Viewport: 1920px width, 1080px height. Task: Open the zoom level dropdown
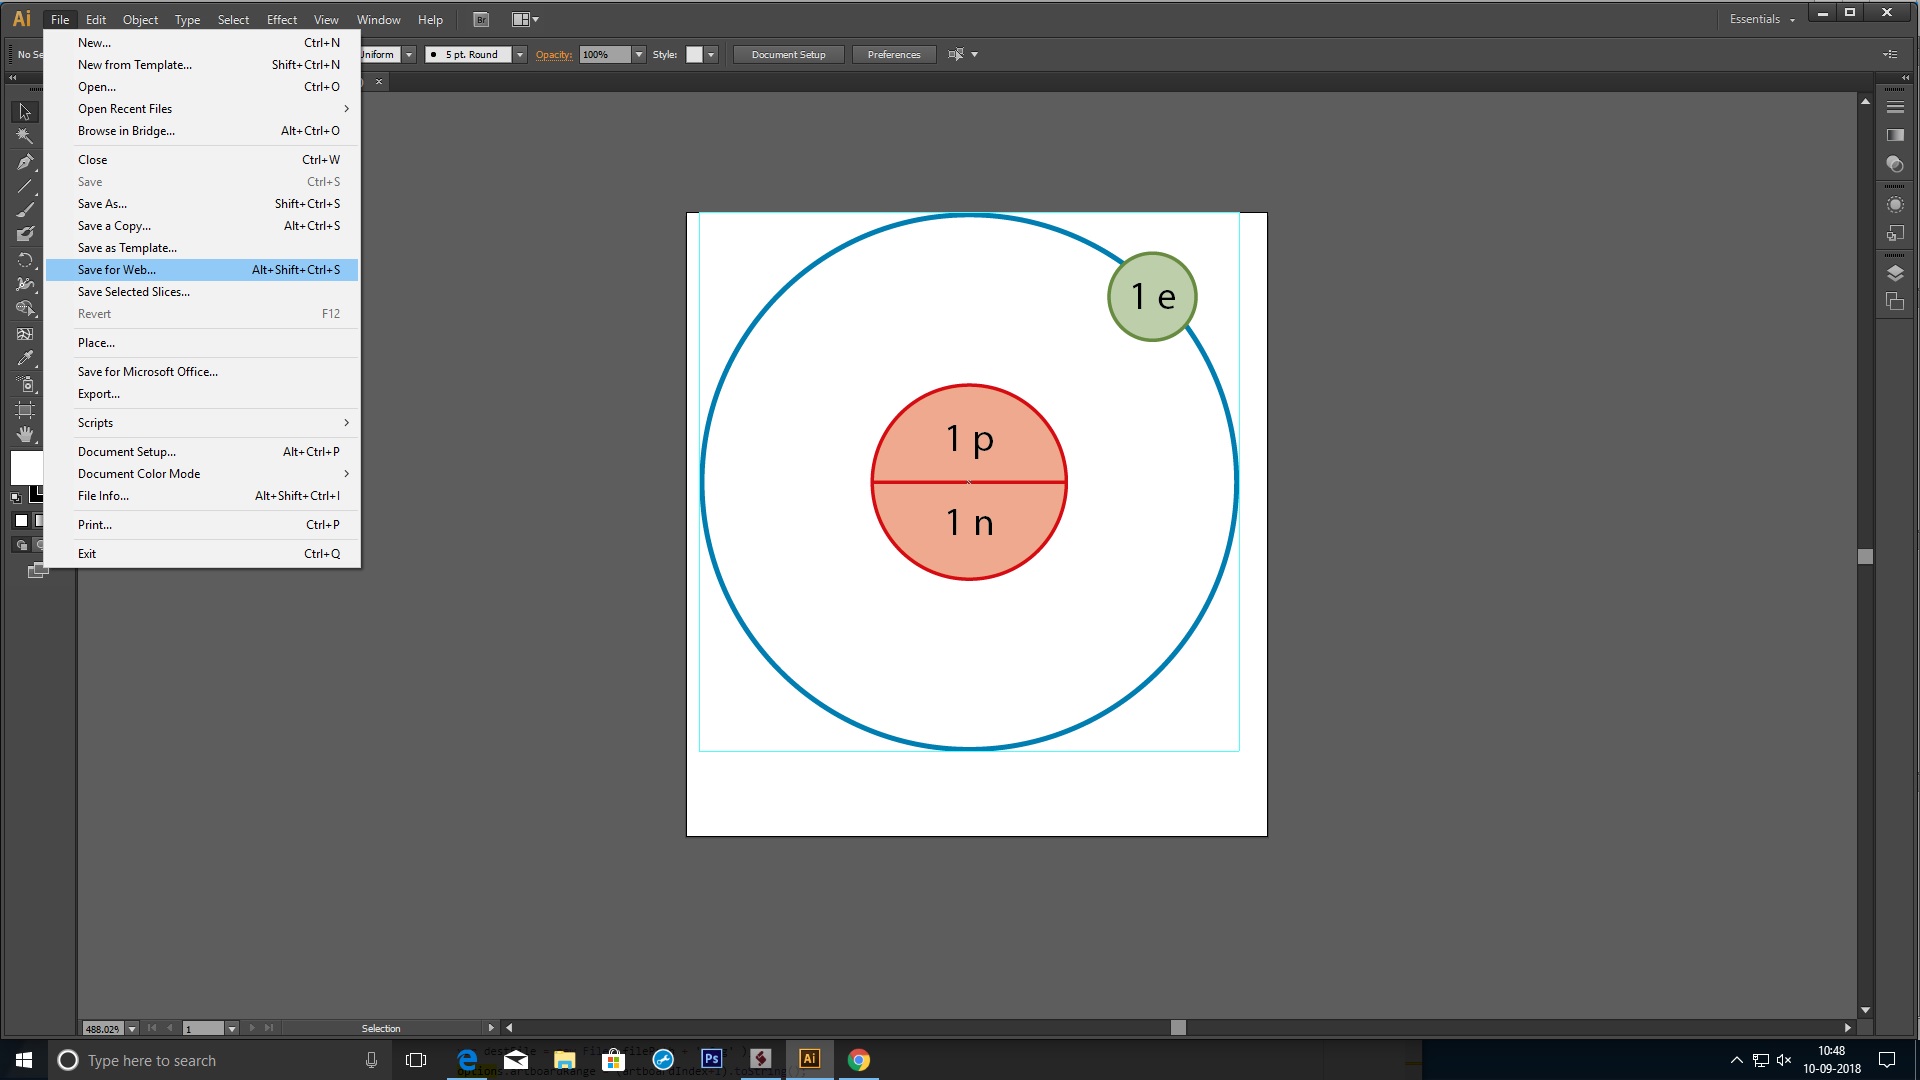coord(132,1029)
